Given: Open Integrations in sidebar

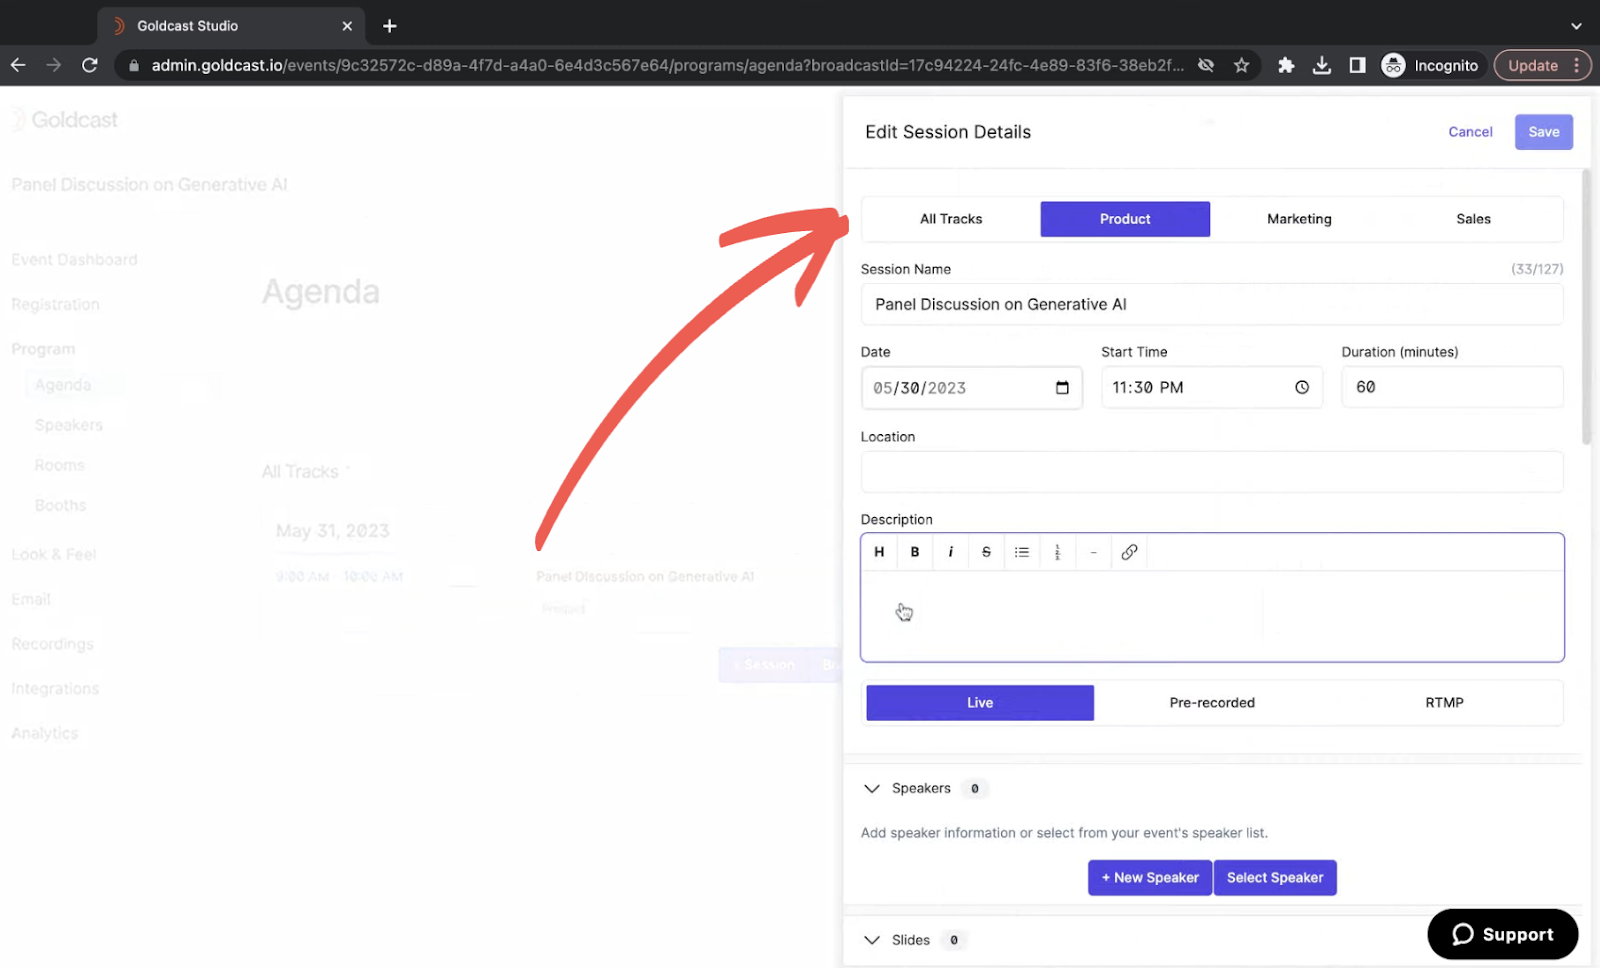Looking at the screenshot, I should [55, 689].
